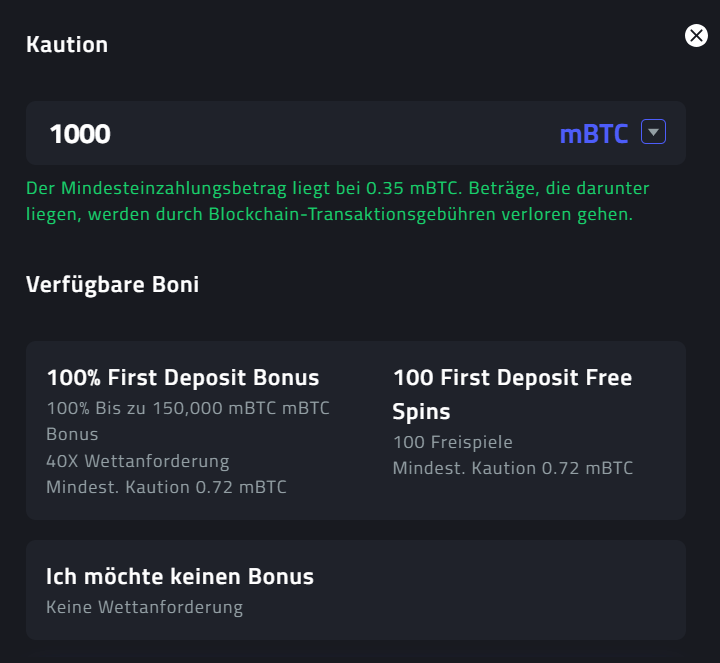The height and width of the screenshot is (663, 720).
Task: Click the "Keine Wettanforderung" subtitle
Action: (x=144, y=607)
